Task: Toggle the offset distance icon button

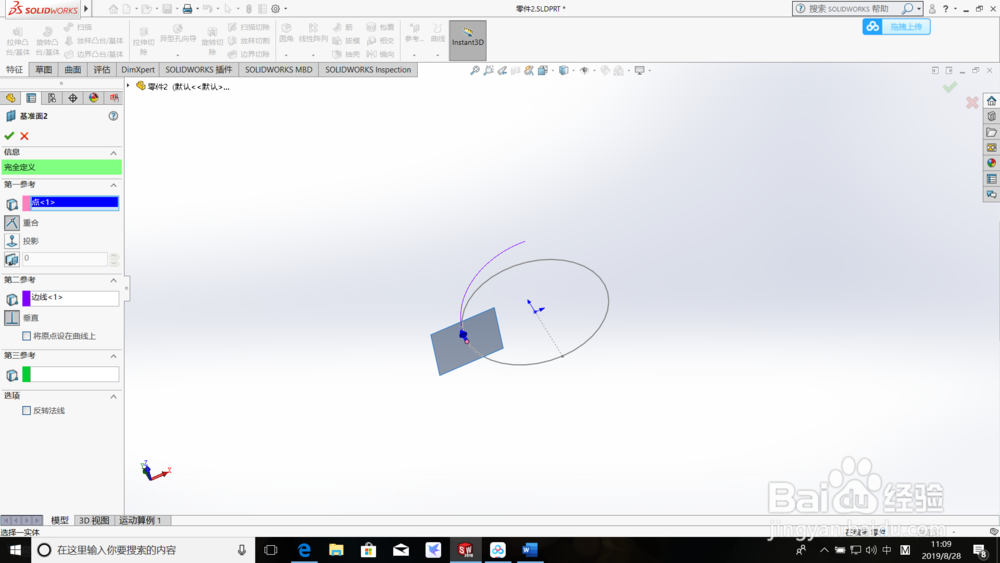Action: pyautogui.click(x=11, y=259)
